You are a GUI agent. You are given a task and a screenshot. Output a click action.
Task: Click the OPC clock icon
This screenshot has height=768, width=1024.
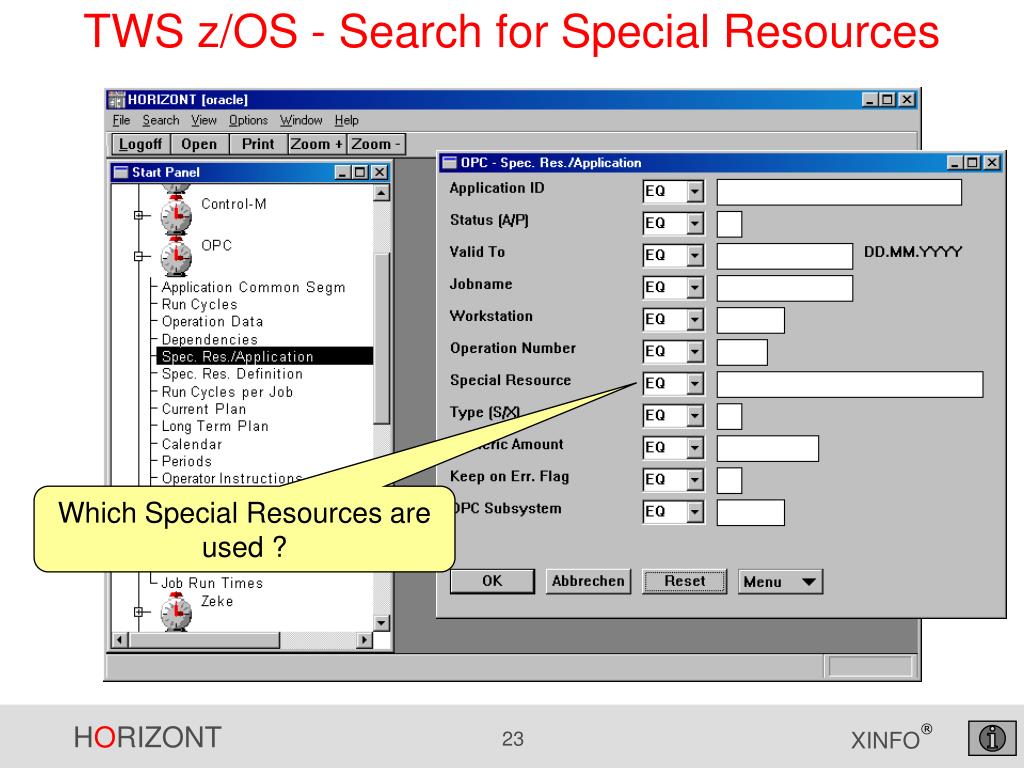click(x=176, y=257)
